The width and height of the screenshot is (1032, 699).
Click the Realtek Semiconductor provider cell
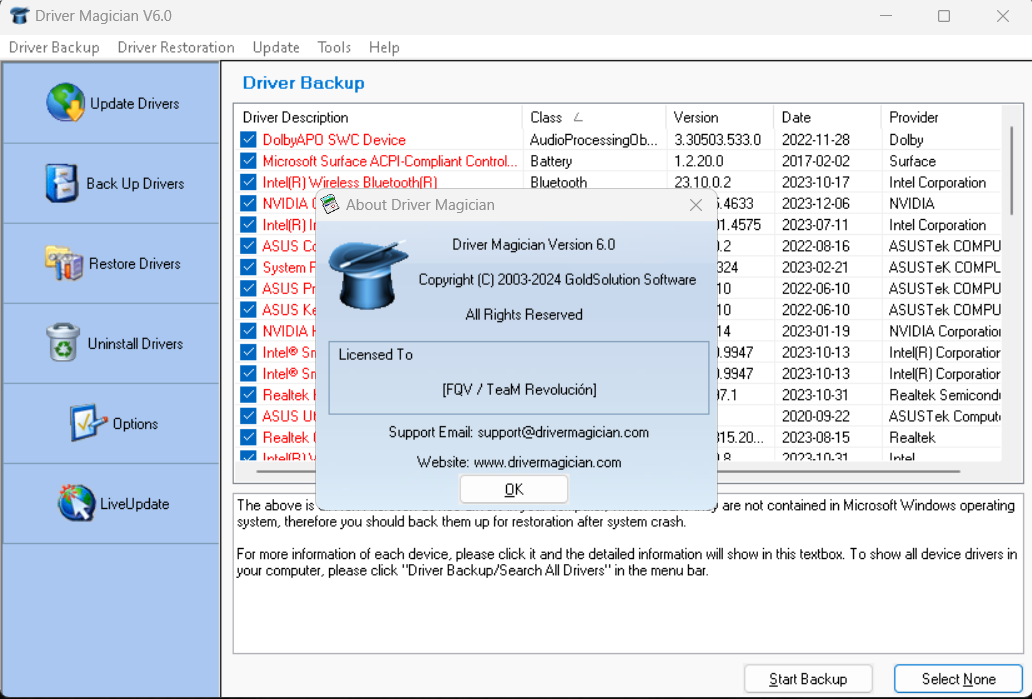[x=945, y=395]
